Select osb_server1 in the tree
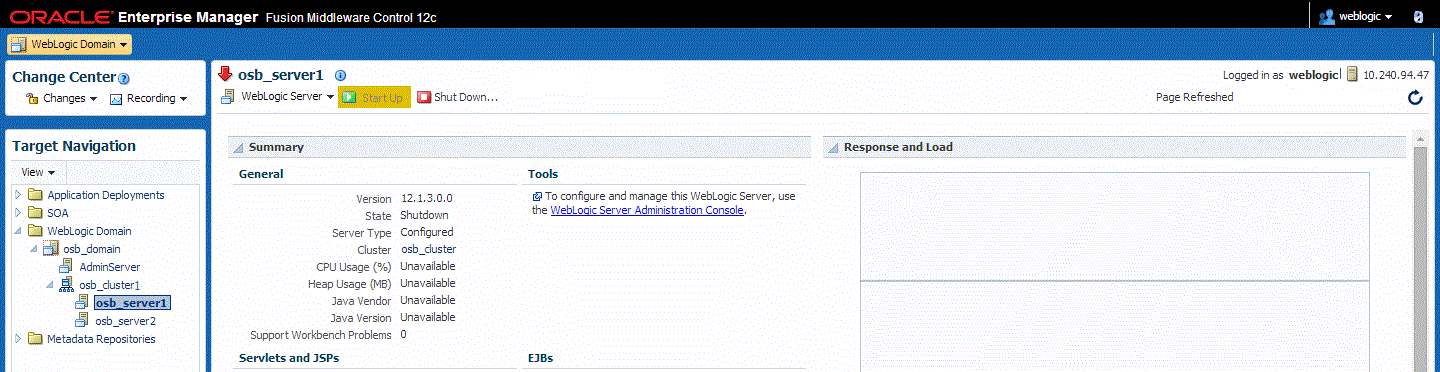Image resolution: width=1440 pixels, height=372 pixels. pos(132,303)
